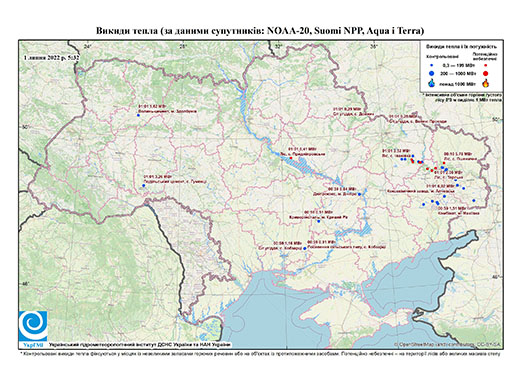
Task: Click the Humentsi cement label text
Action: [175, 179]
